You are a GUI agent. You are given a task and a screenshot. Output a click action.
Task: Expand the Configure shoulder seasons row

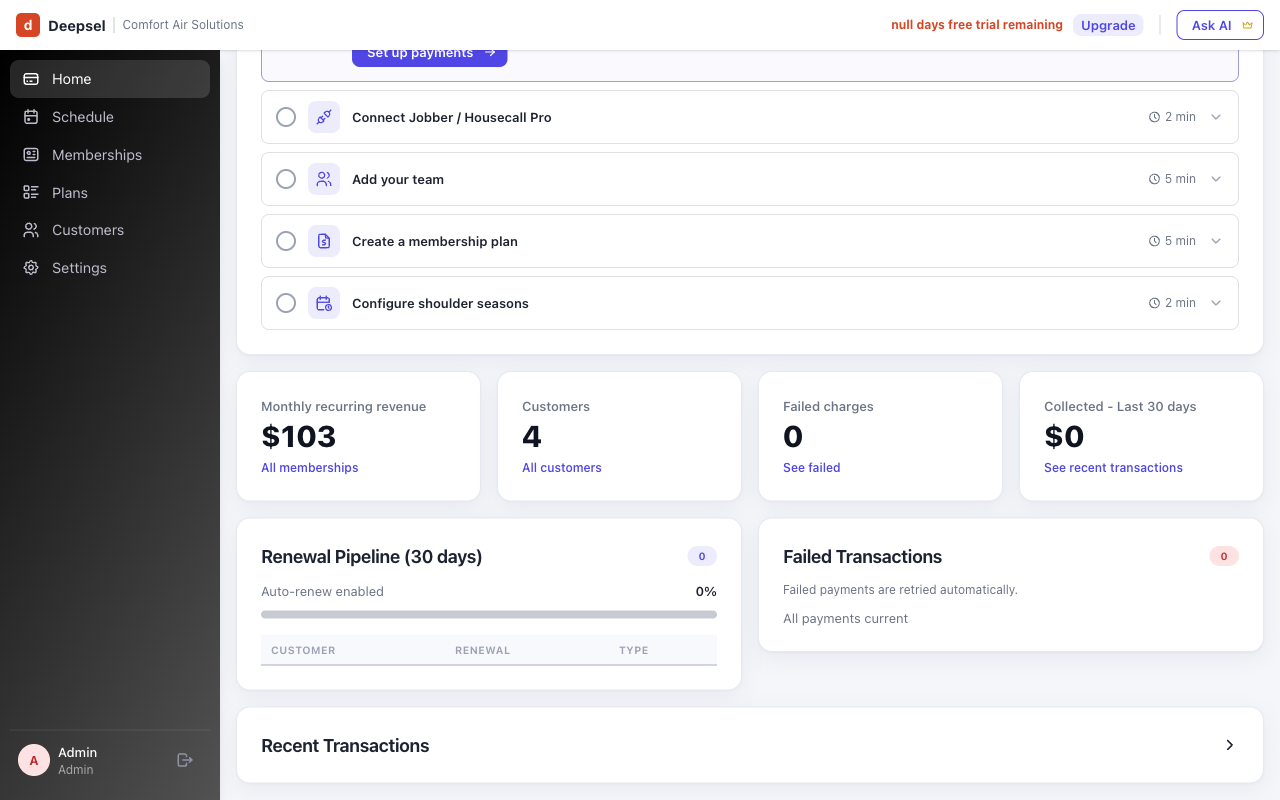pyautogui.click(x=1216, y=303)
